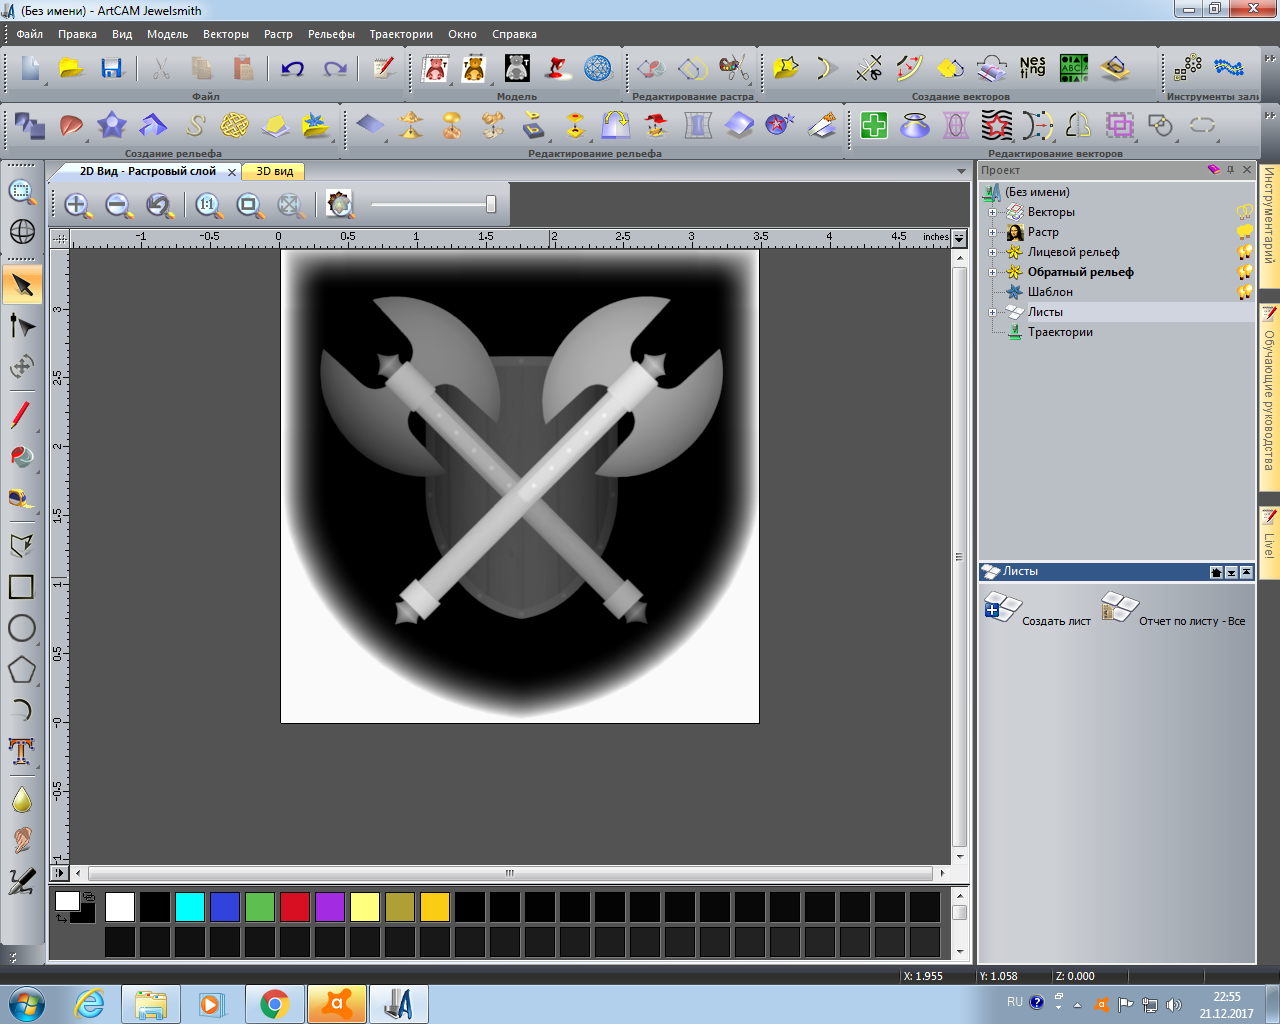
Task: Select the red Paint Brush tool
Action: tap(22, 414)
